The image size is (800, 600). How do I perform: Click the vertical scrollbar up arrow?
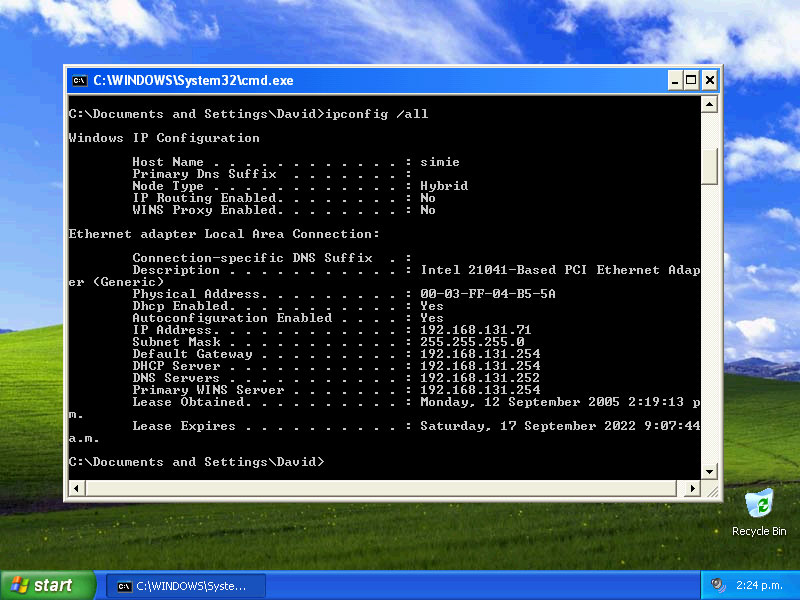coord(710,105)
